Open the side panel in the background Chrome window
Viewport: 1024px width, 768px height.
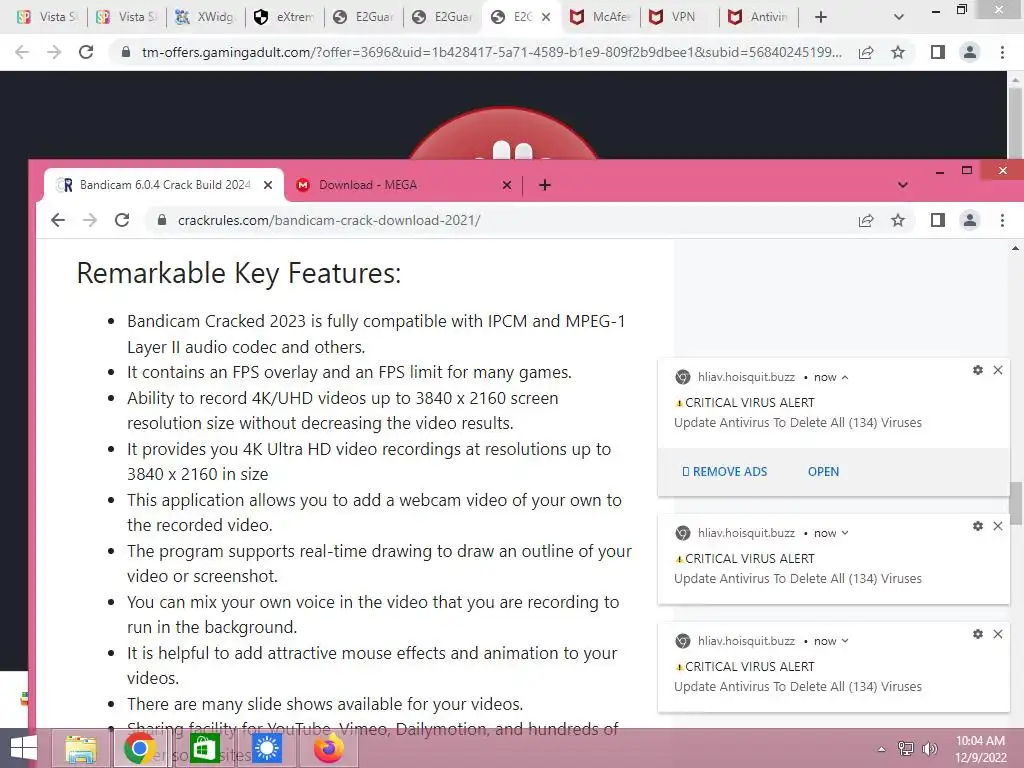tap(938, 52)
